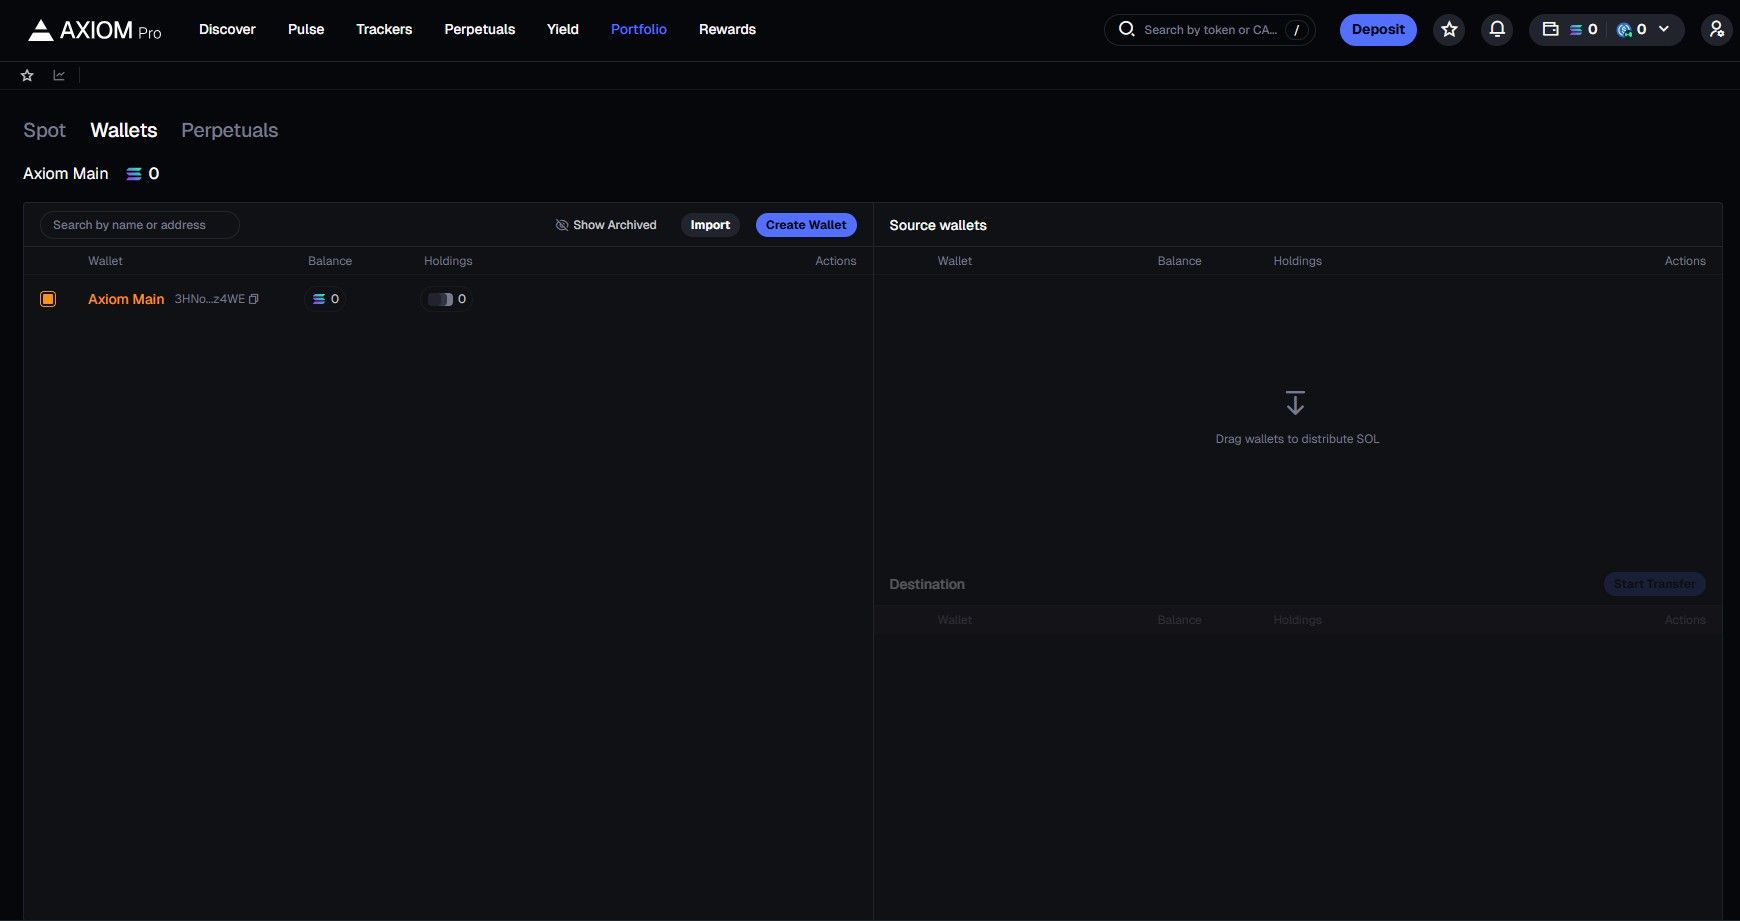
Task: Open the watchlist star icon in header
Action: 1449,30
